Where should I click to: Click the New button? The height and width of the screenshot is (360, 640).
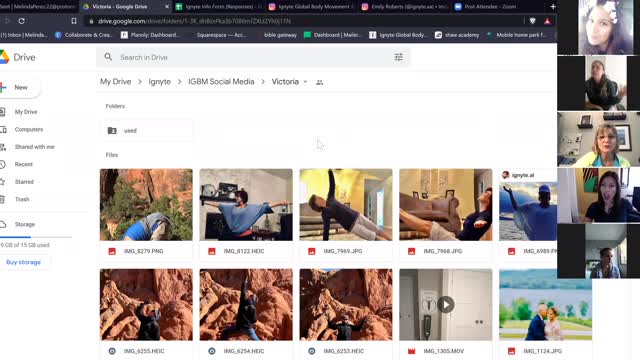point(20,87)
